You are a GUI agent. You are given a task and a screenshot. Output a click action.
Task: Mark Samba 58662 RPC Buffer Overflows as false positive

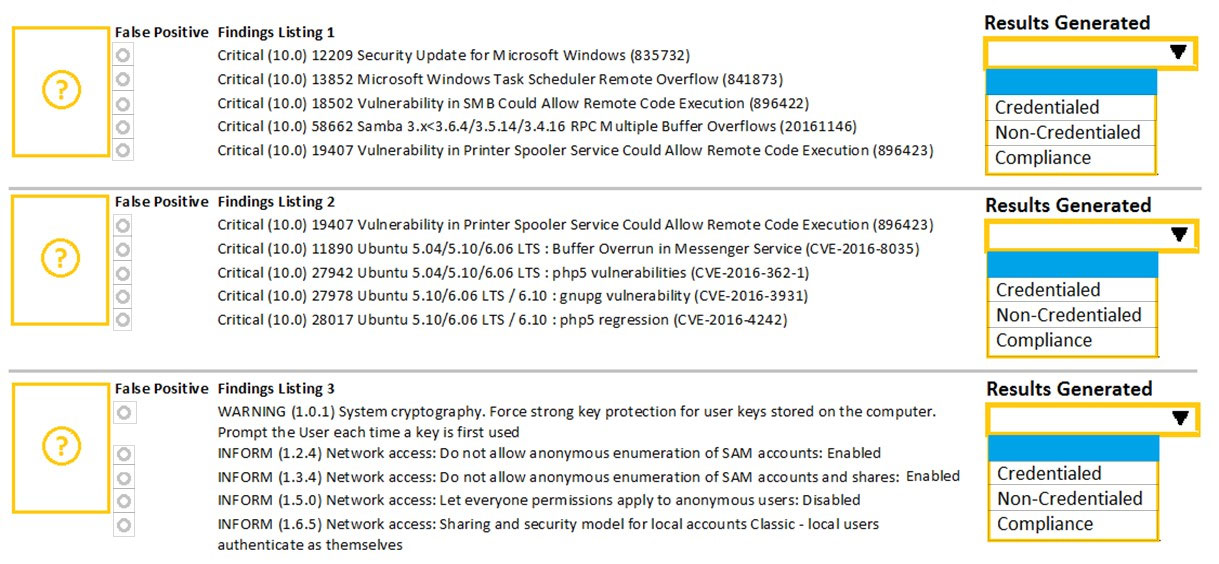123,126
